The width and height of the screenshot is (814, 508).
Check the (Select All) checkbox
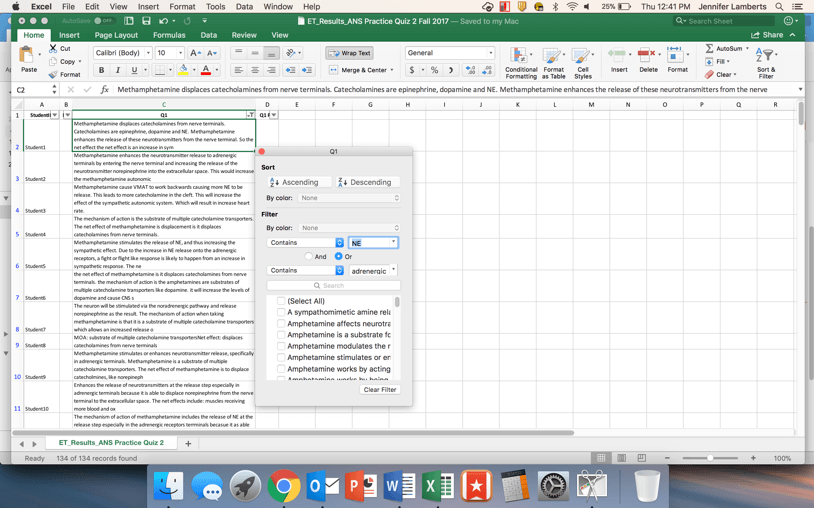click(x=281, y=301)
